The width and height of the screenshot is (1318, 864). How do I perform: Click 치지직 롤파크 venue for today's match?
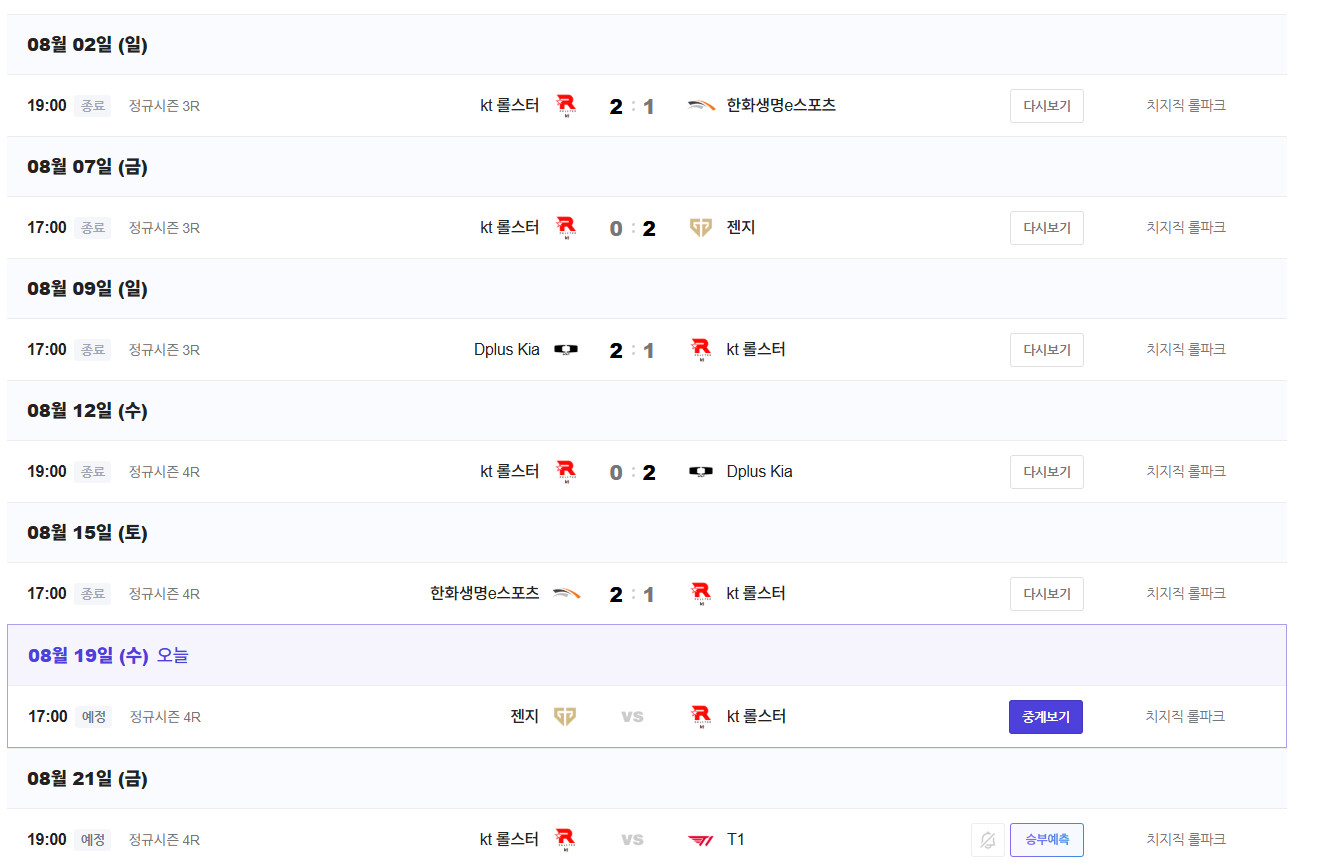[x=1186, y=716]
